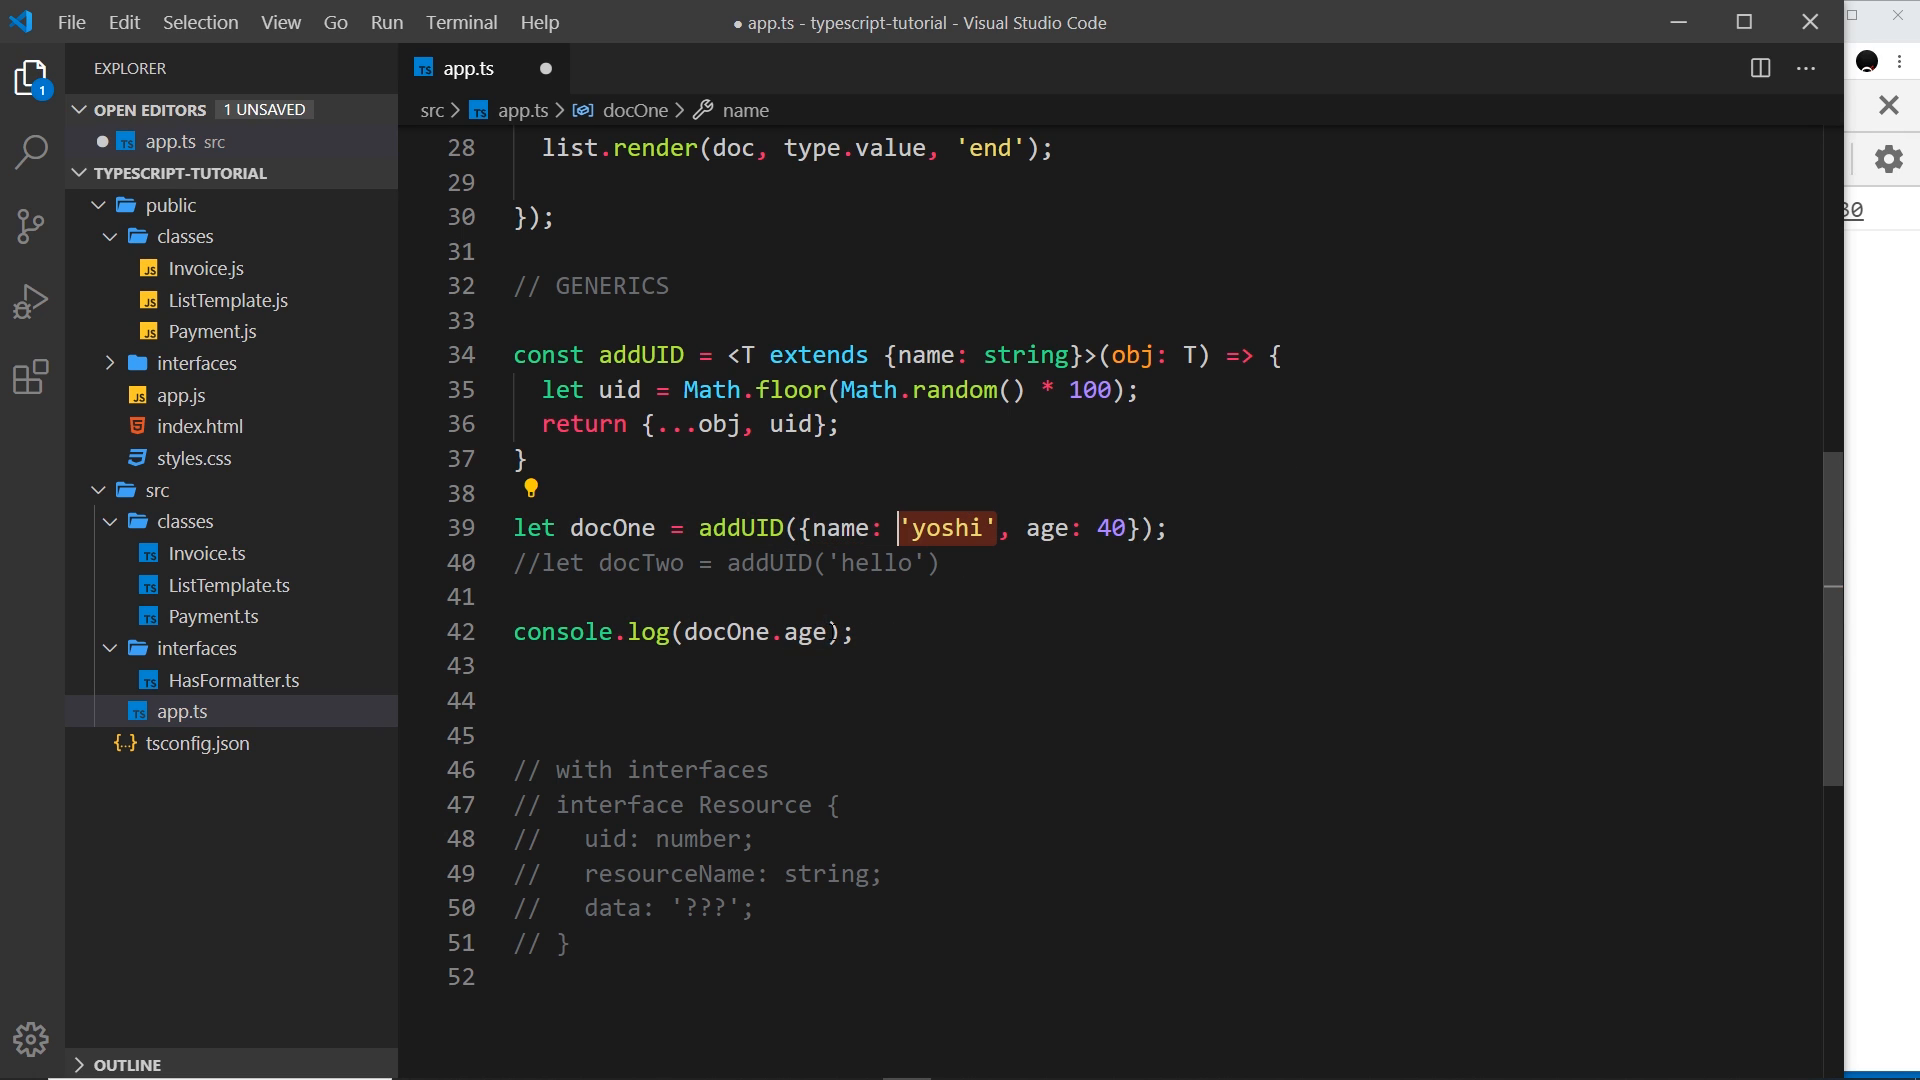Click app.ts in the breadcrumb
This screenshot has width=1920, height=1080.
(x=523, y=110)
